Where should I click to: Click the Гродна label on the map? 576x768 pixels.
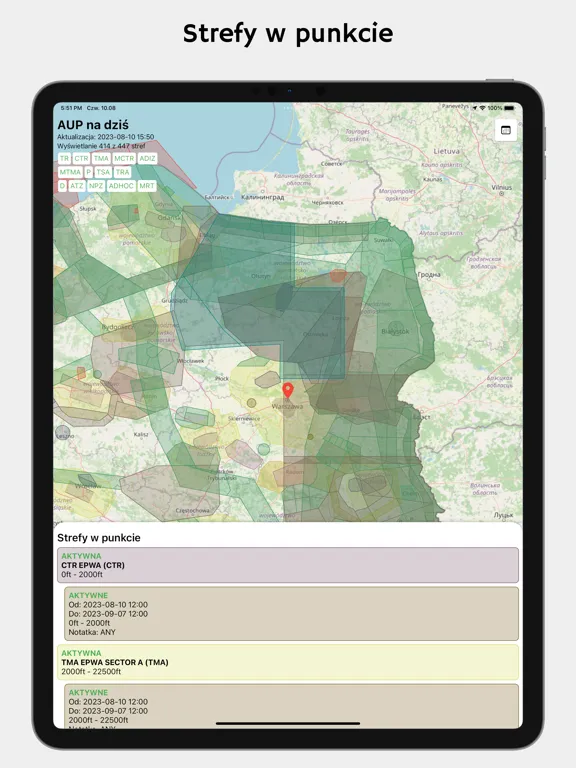tap(429, 275)
